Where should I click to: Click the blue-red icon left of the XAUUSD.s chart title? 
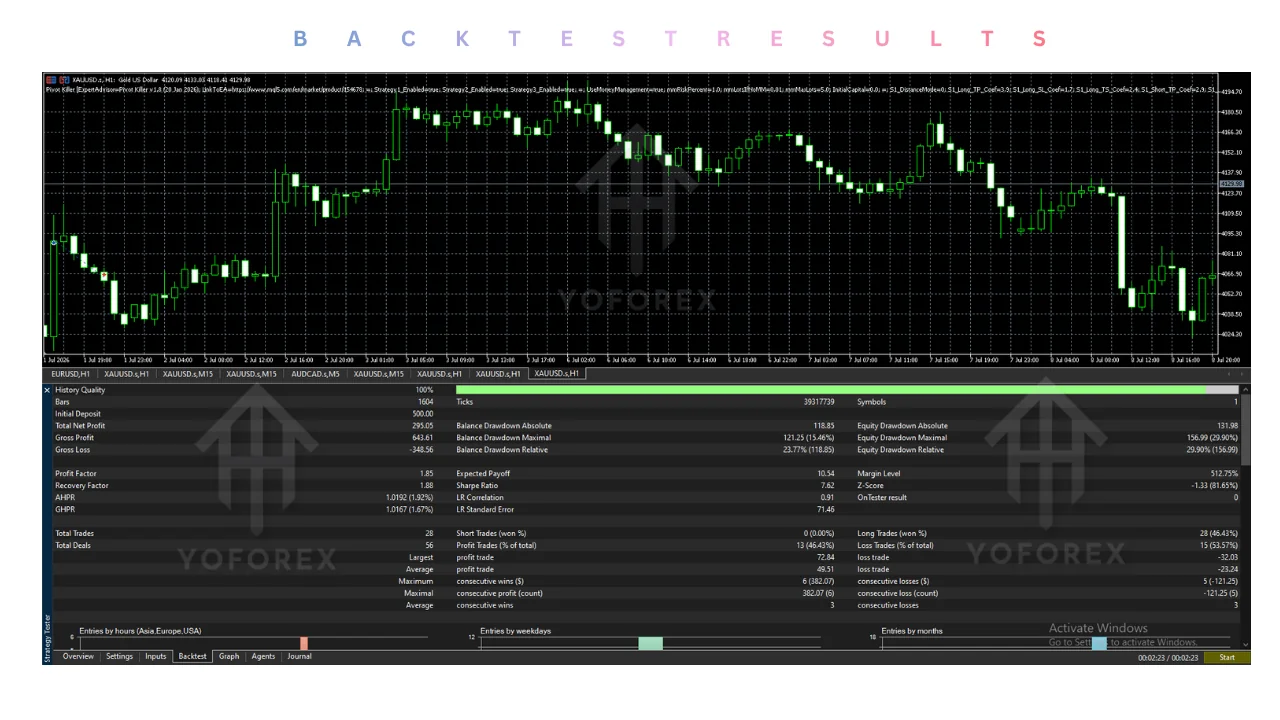tap(50, 79)
